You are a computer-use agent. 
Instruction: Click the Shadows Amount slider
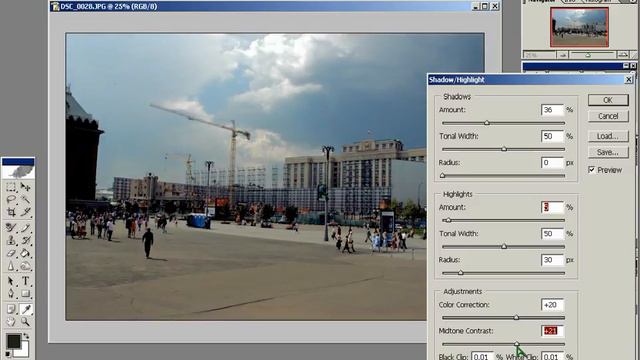point(503,123)
